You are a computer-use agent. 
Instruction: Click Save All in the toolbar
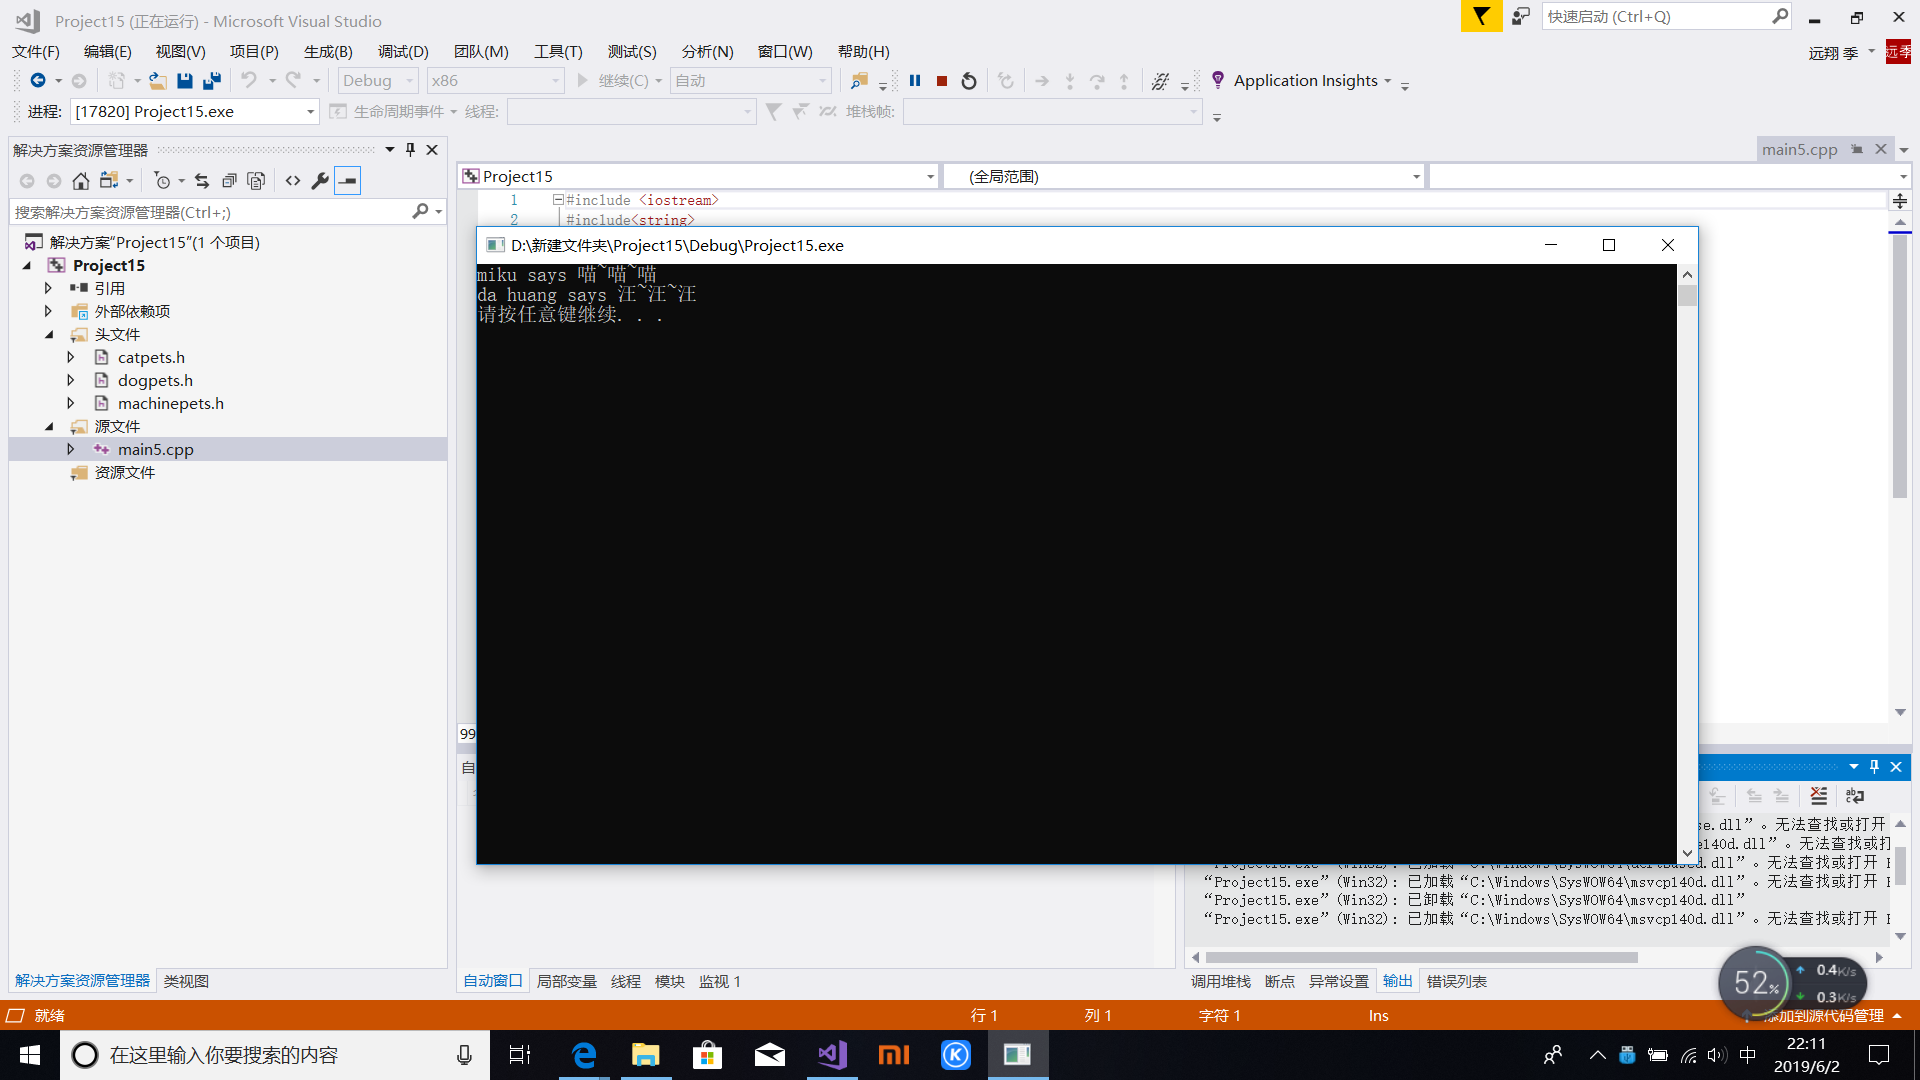click(211, 81)
